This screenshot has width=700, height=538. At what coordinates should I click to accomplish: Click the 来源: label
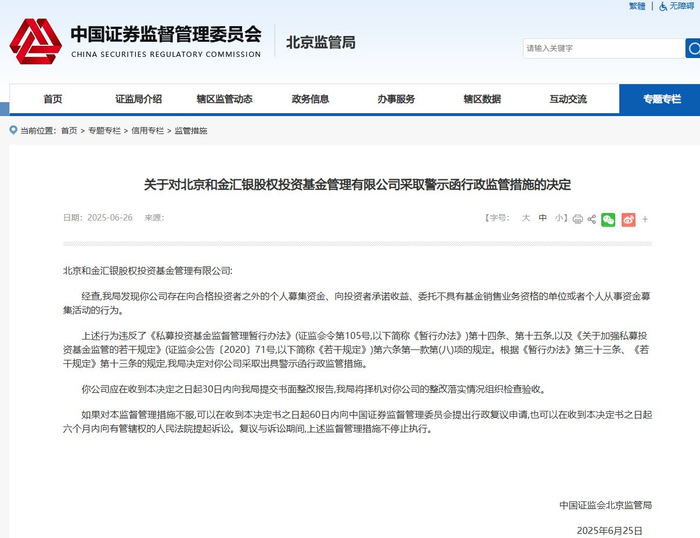pos(154,217)
